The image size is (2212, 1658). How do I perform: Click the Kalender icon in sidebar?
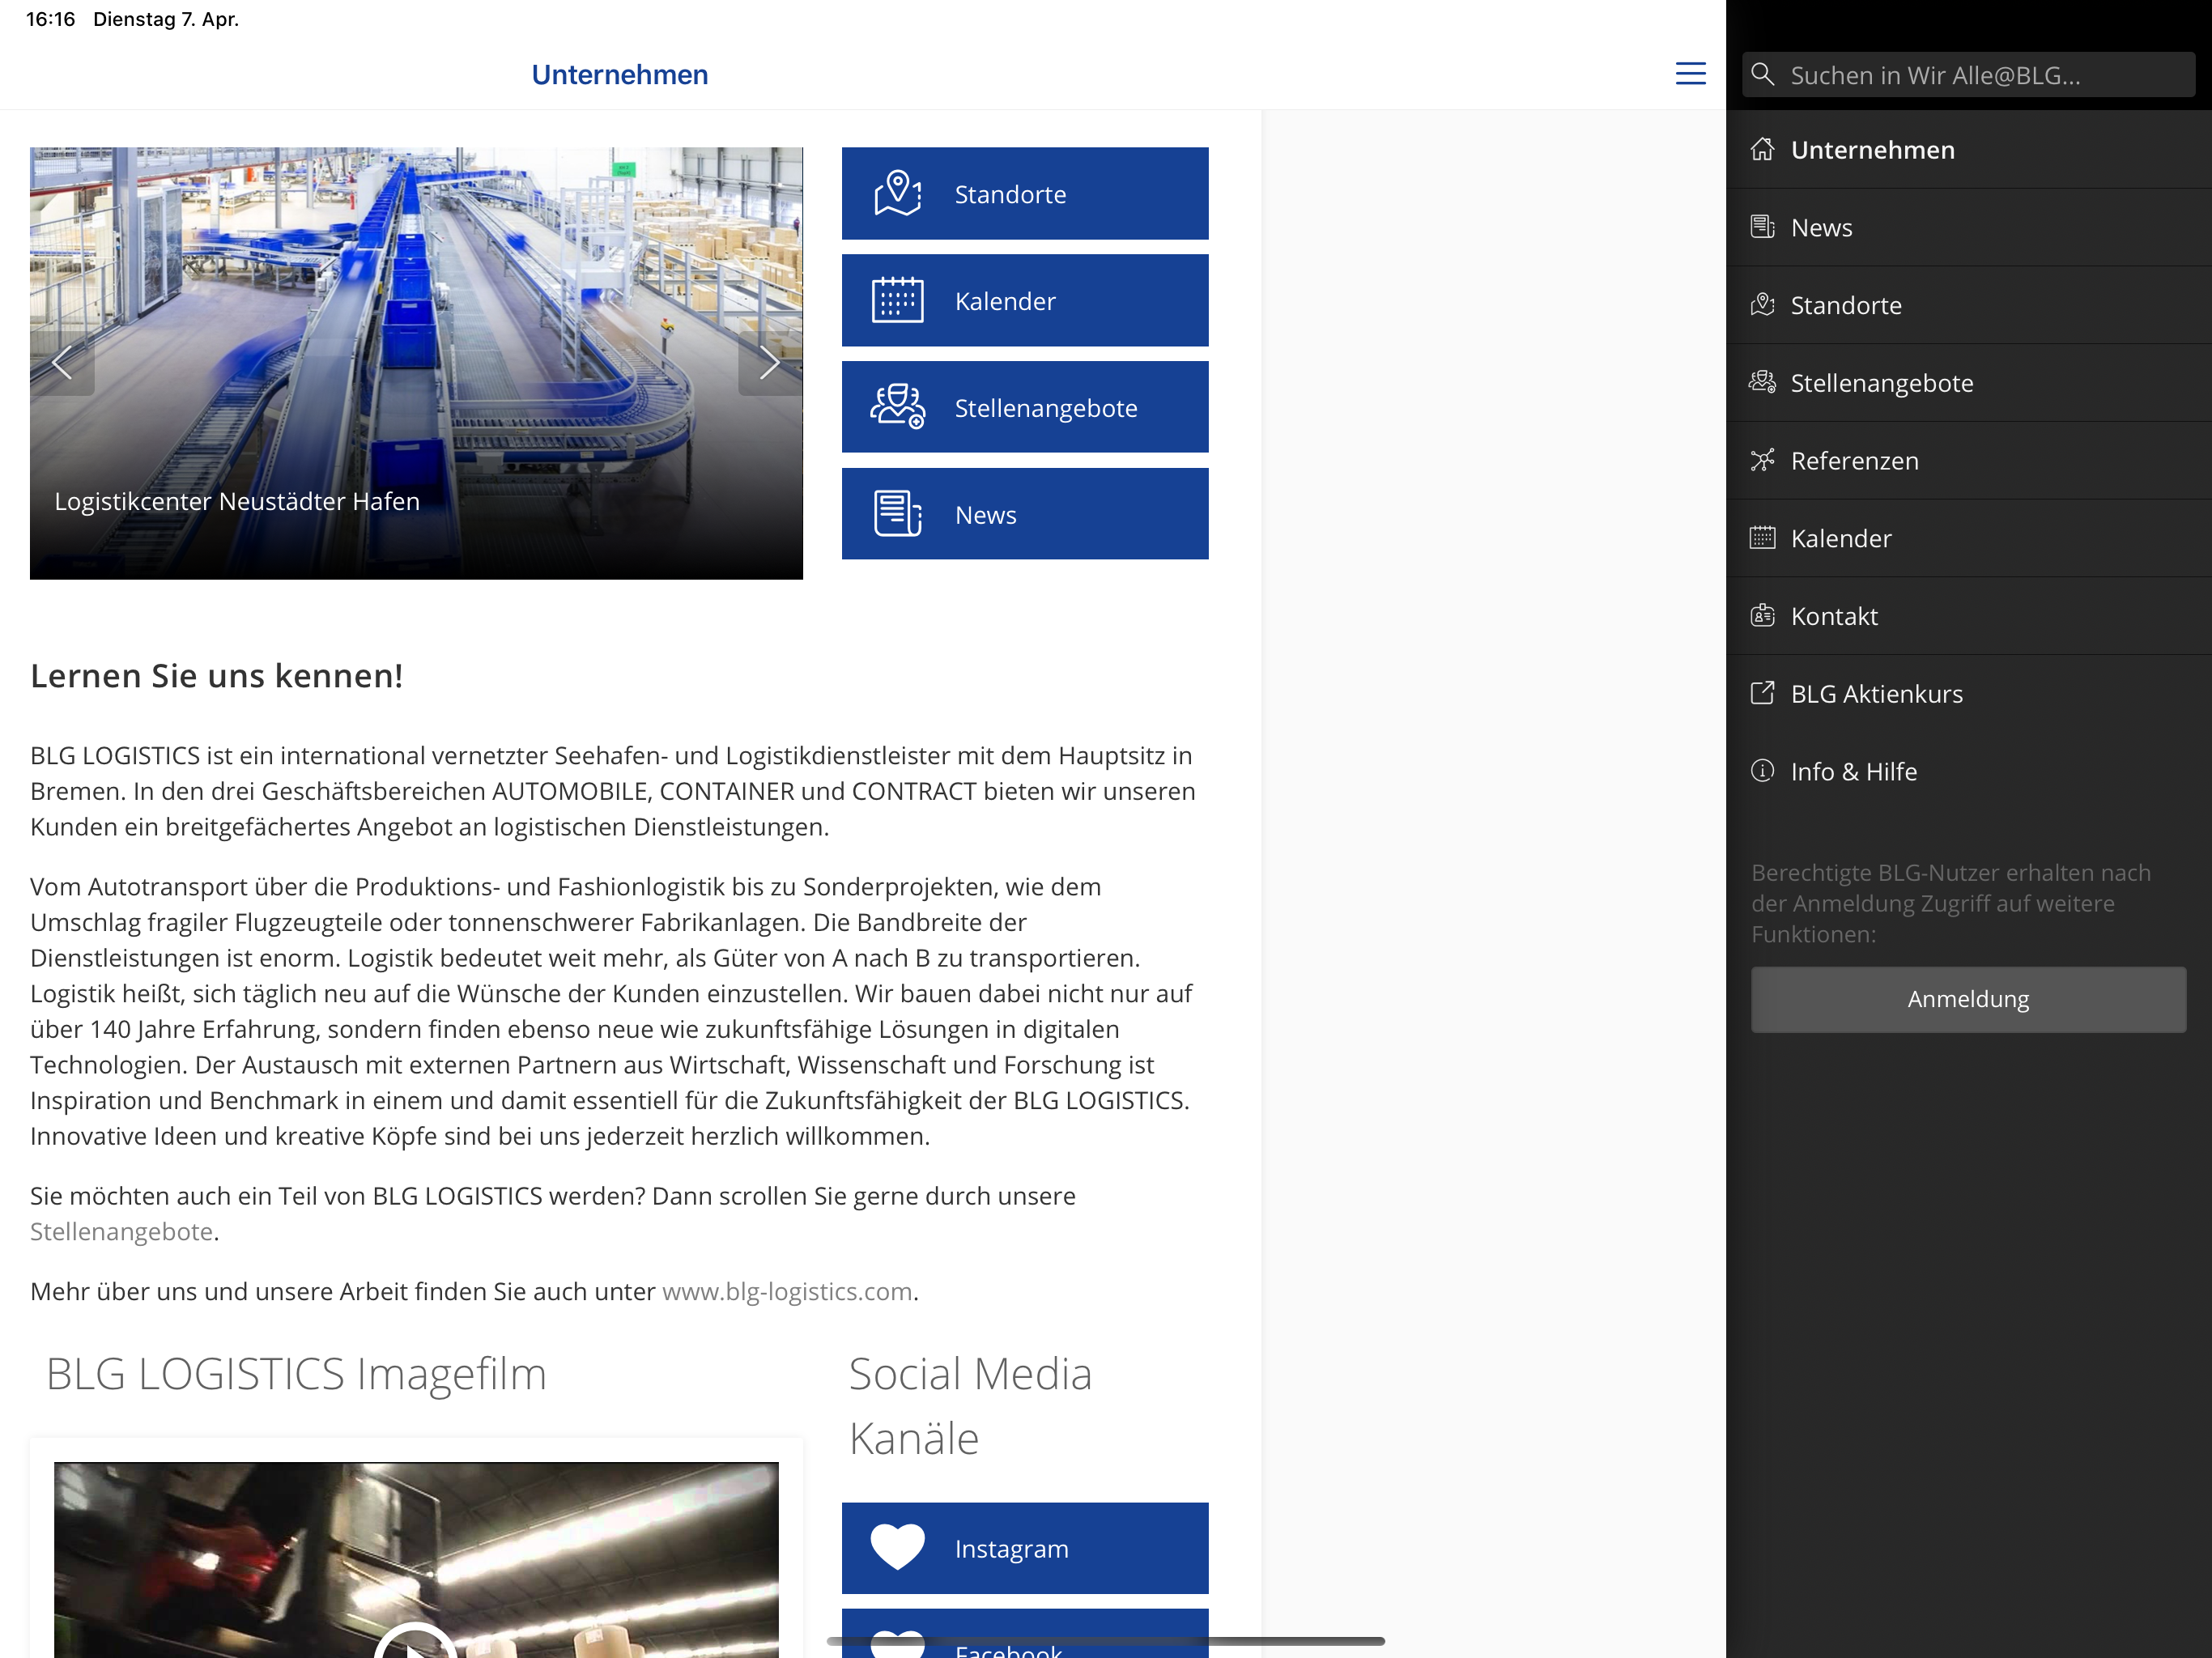coord(1762,538)
